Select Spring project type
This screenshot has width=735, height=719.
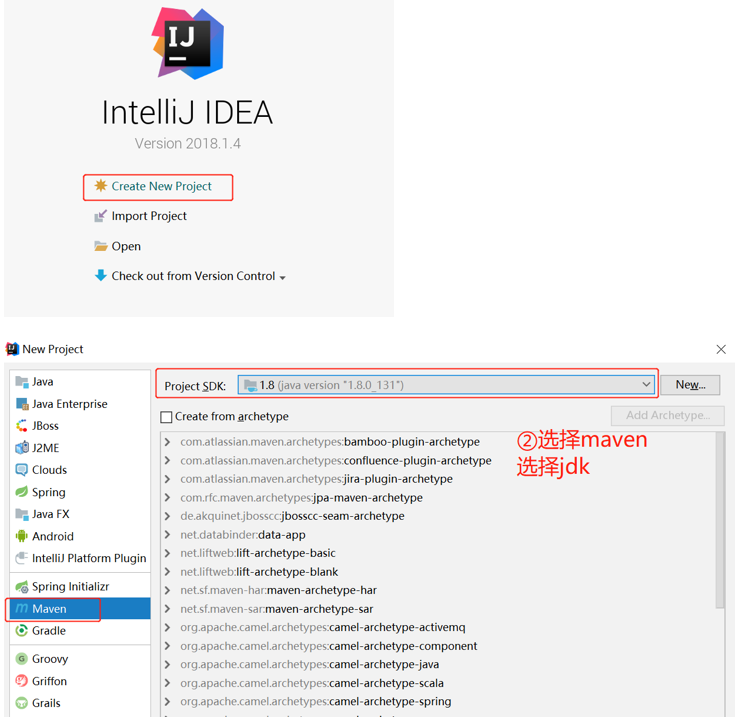tap(80, 492)
